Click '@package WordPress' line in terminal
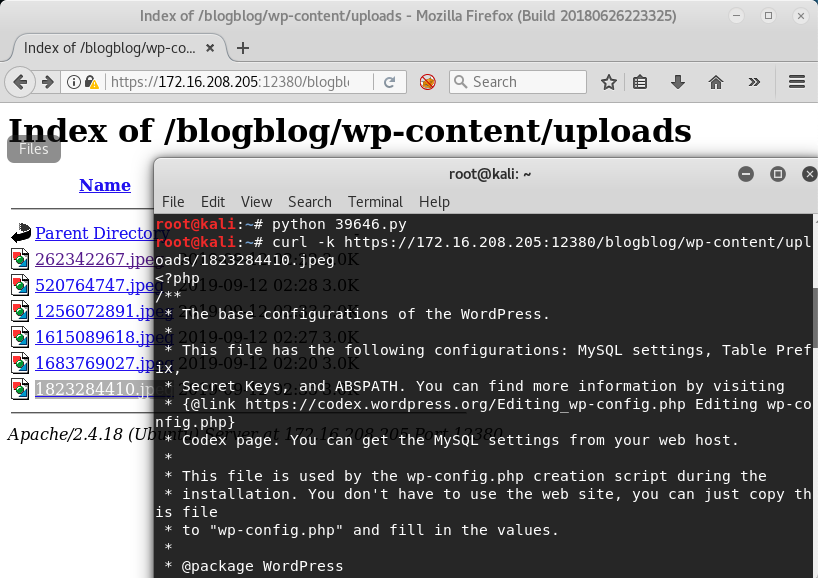 (x=262, y=566)
